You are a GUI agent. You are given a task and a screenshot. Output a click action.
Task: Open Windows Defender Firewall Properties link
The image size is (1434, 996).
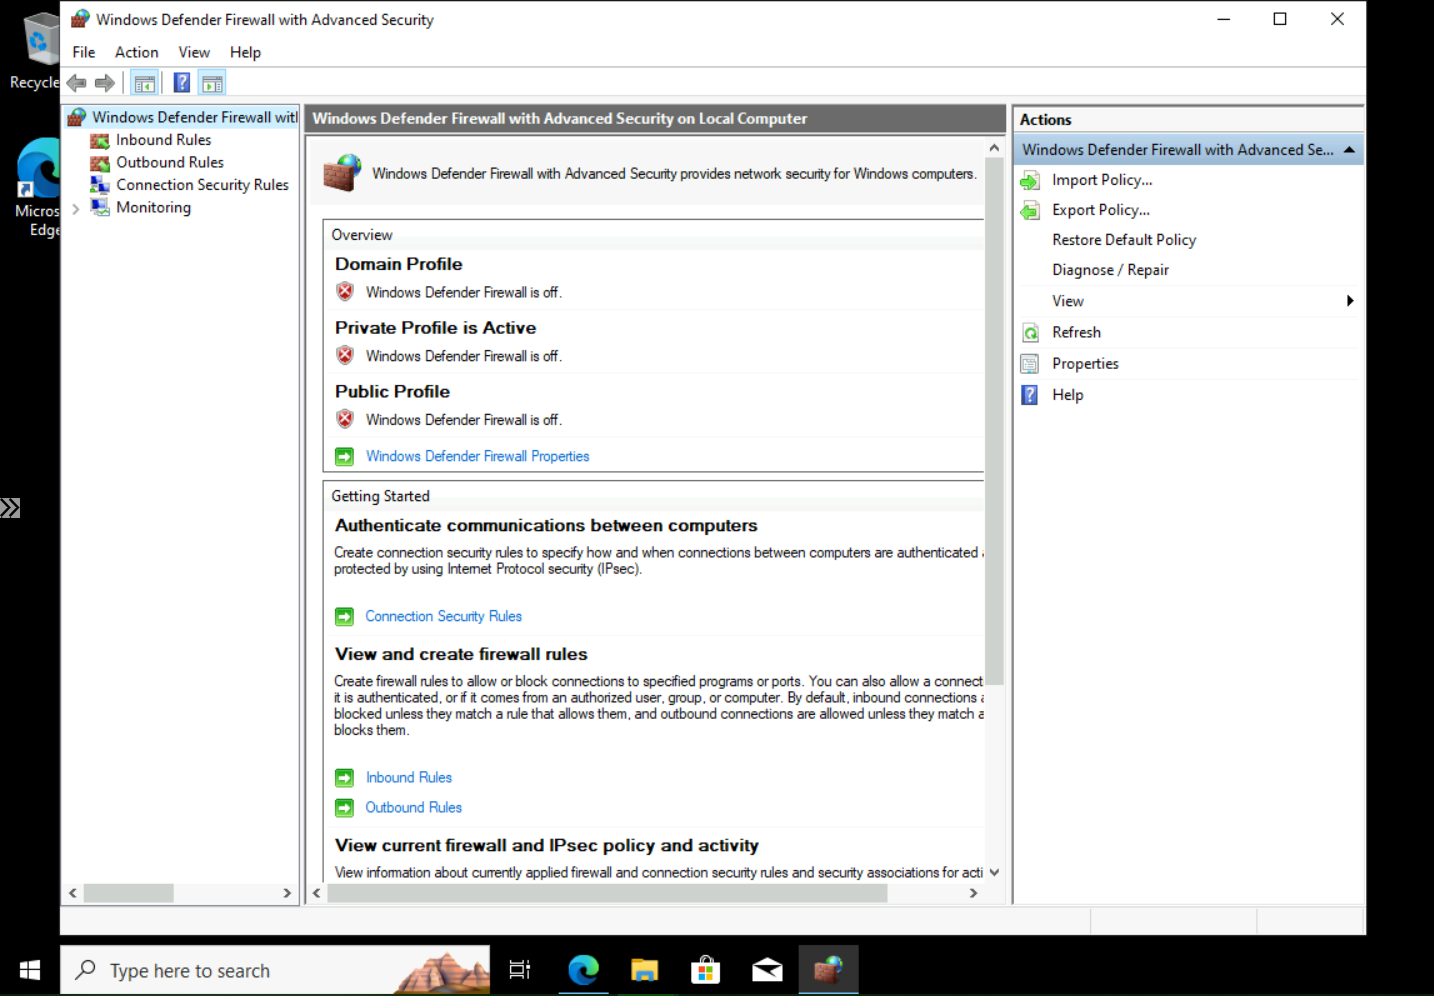tap(477, 456)
